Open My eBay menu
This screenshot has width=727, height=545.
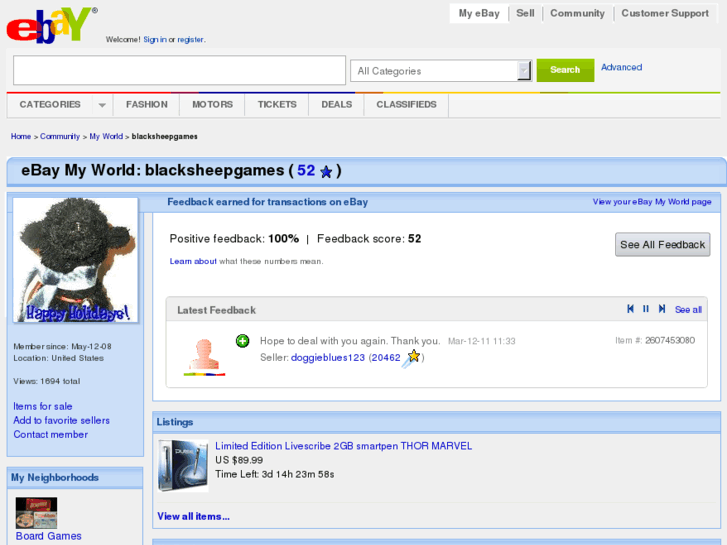479,13
